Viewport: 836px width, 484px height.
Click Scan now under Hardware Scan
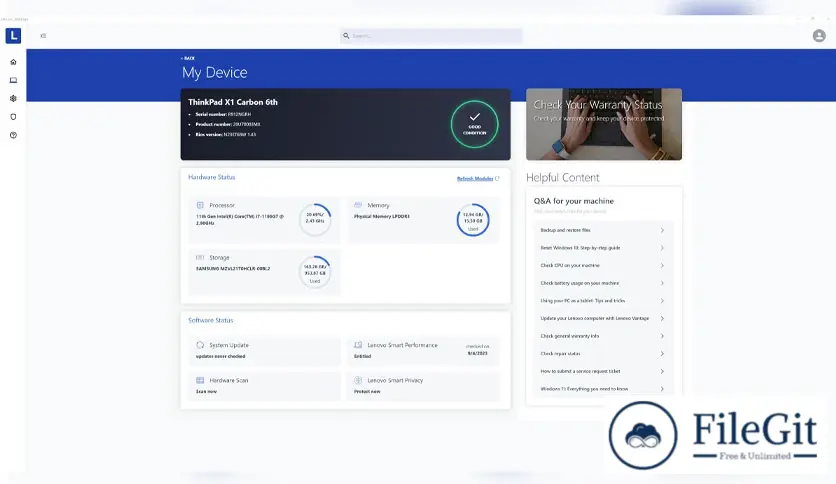click(206, 391)
